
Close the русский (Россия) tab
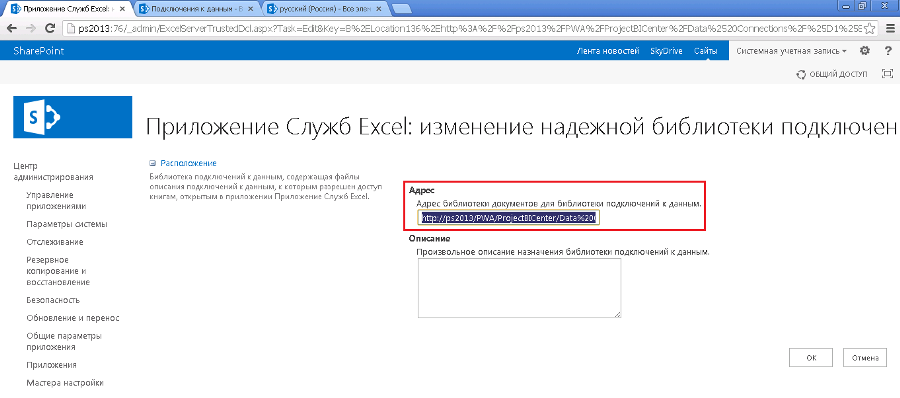379,9
